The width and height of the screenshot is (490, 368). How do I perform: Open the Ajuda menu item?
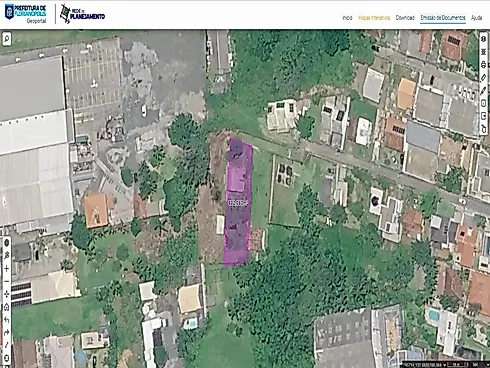[476, 18]
